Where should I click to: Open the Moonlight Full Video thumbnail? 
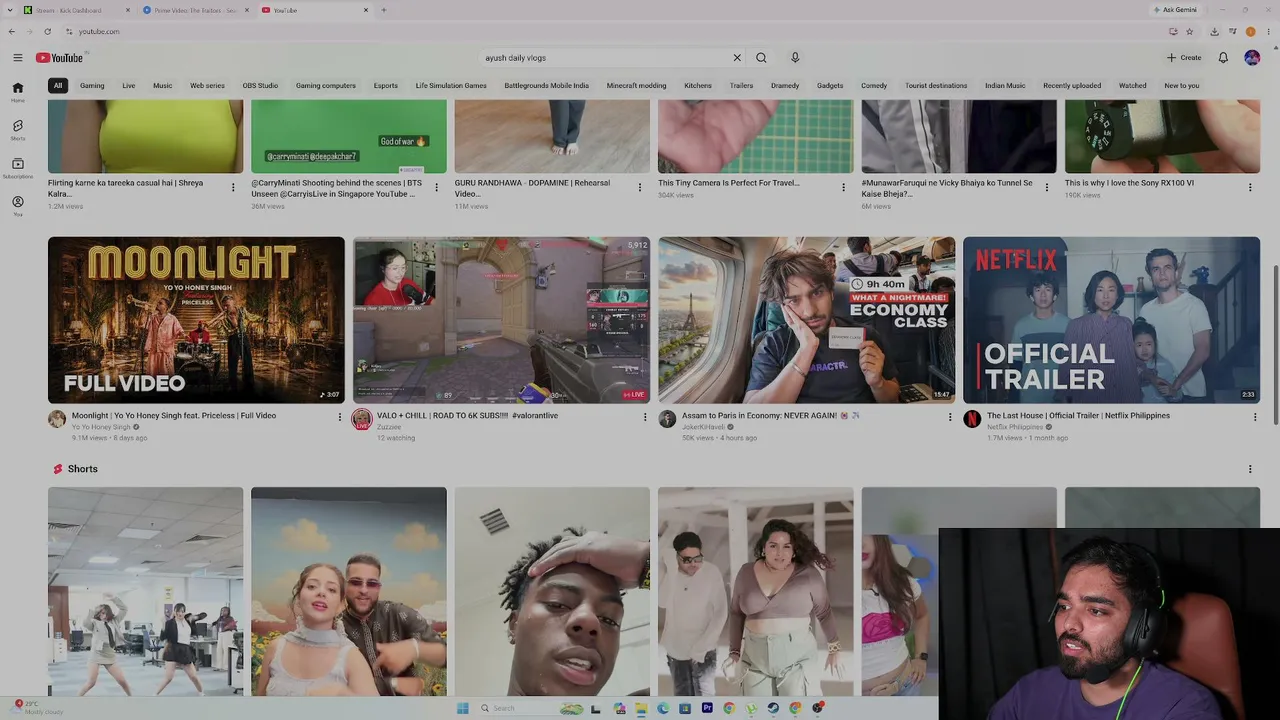(x=196, y=320)
